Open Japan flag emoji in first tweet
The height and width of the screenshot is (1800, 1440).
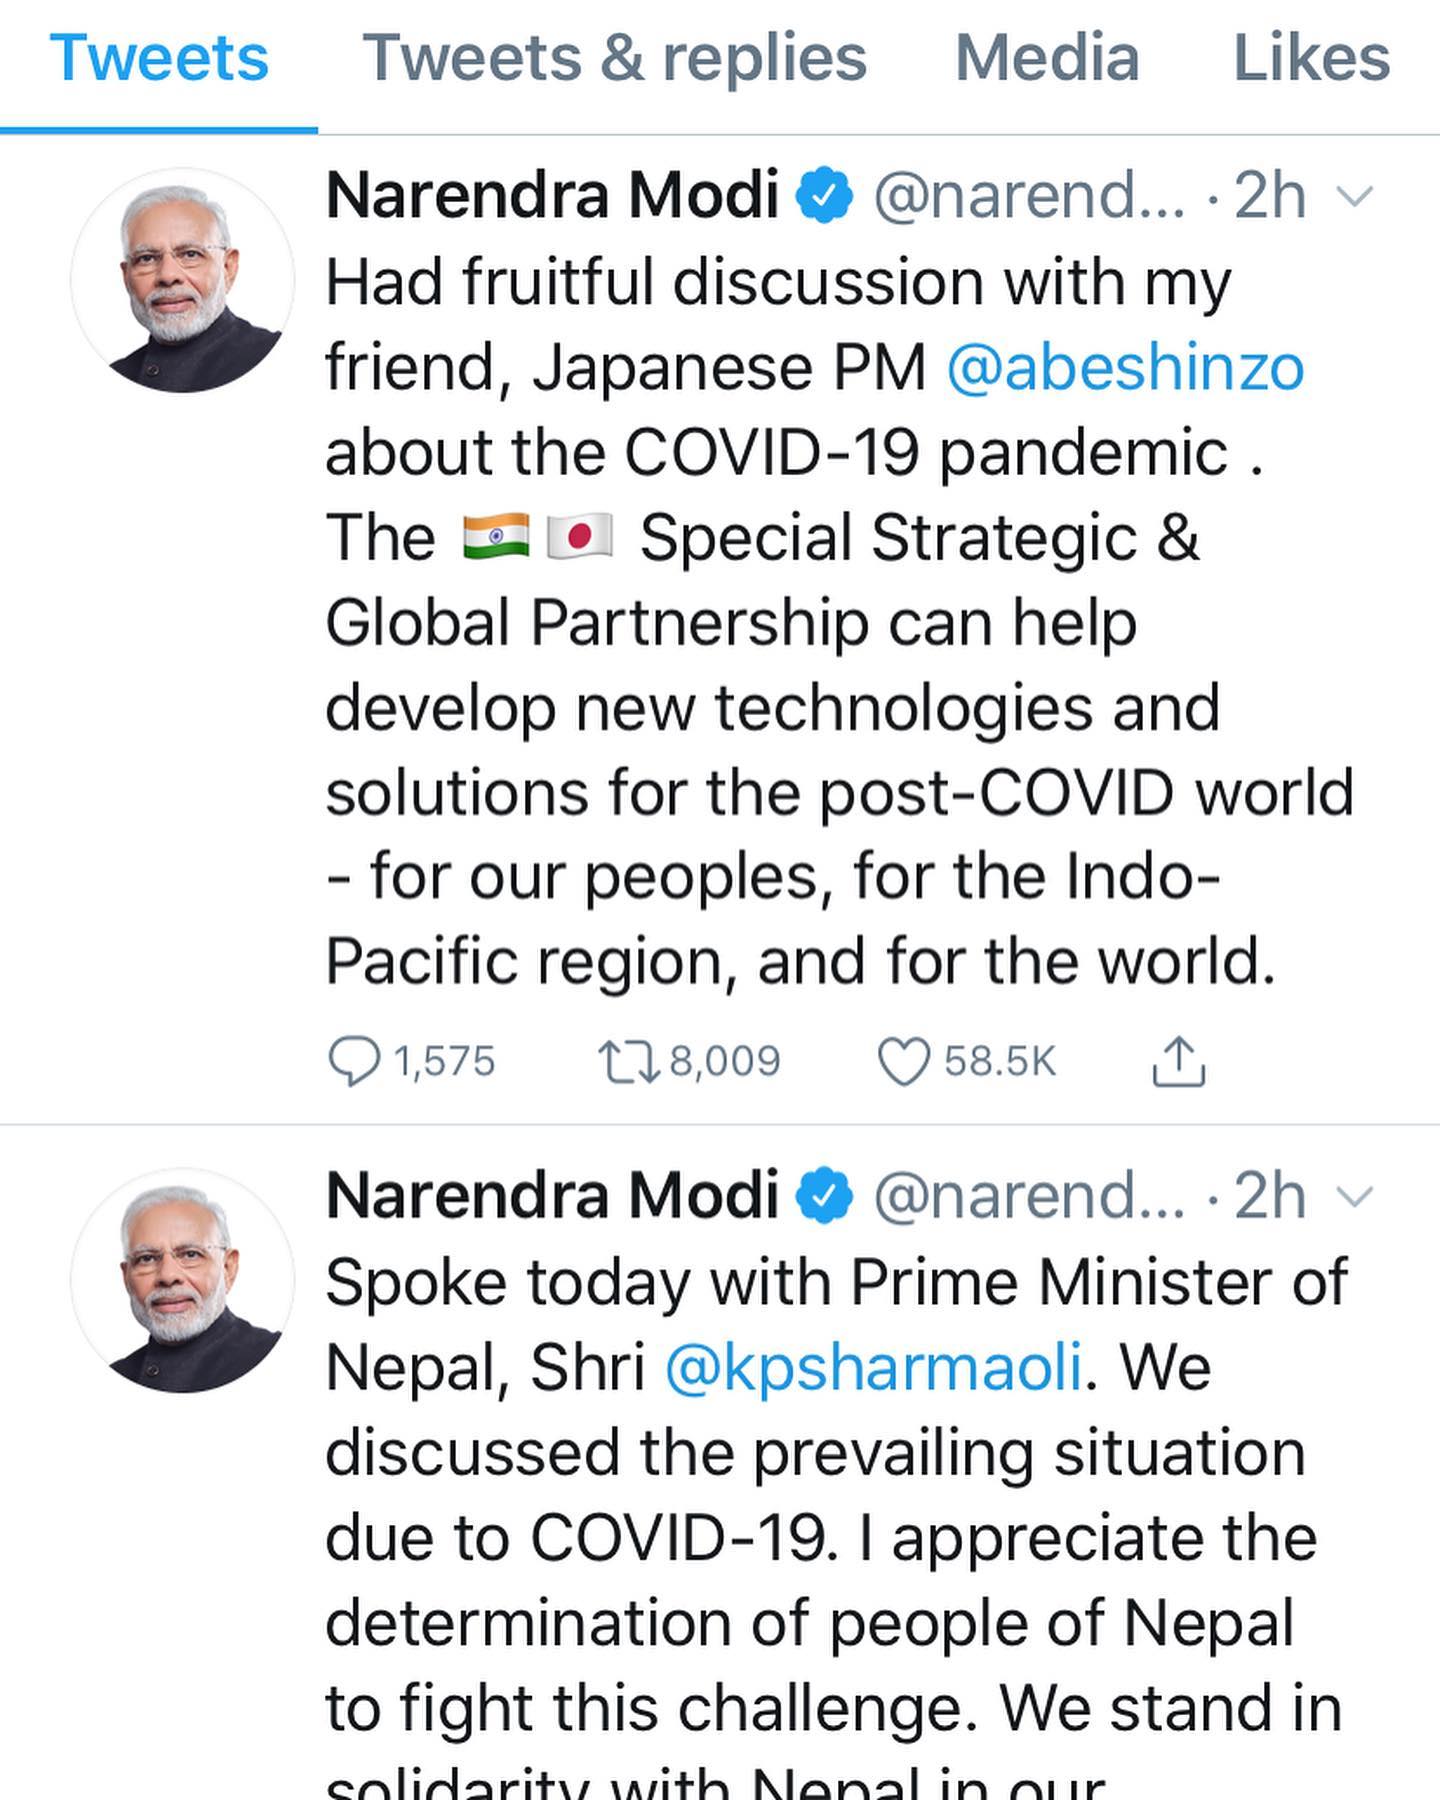click(580, 537)
